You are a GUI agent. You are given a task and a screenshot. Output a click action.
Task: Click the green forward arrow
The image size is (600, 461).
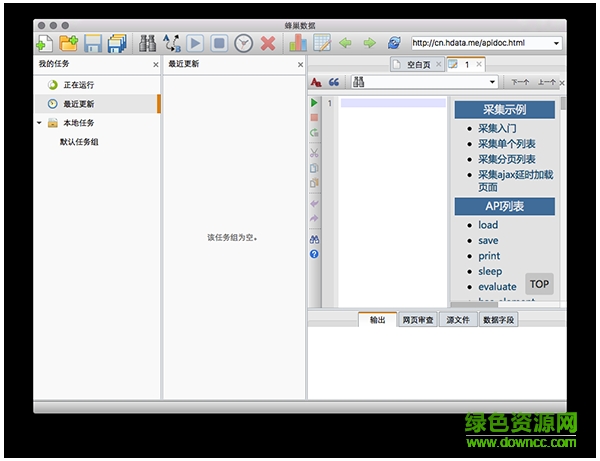pyautogui.click(x=369, y=43)
